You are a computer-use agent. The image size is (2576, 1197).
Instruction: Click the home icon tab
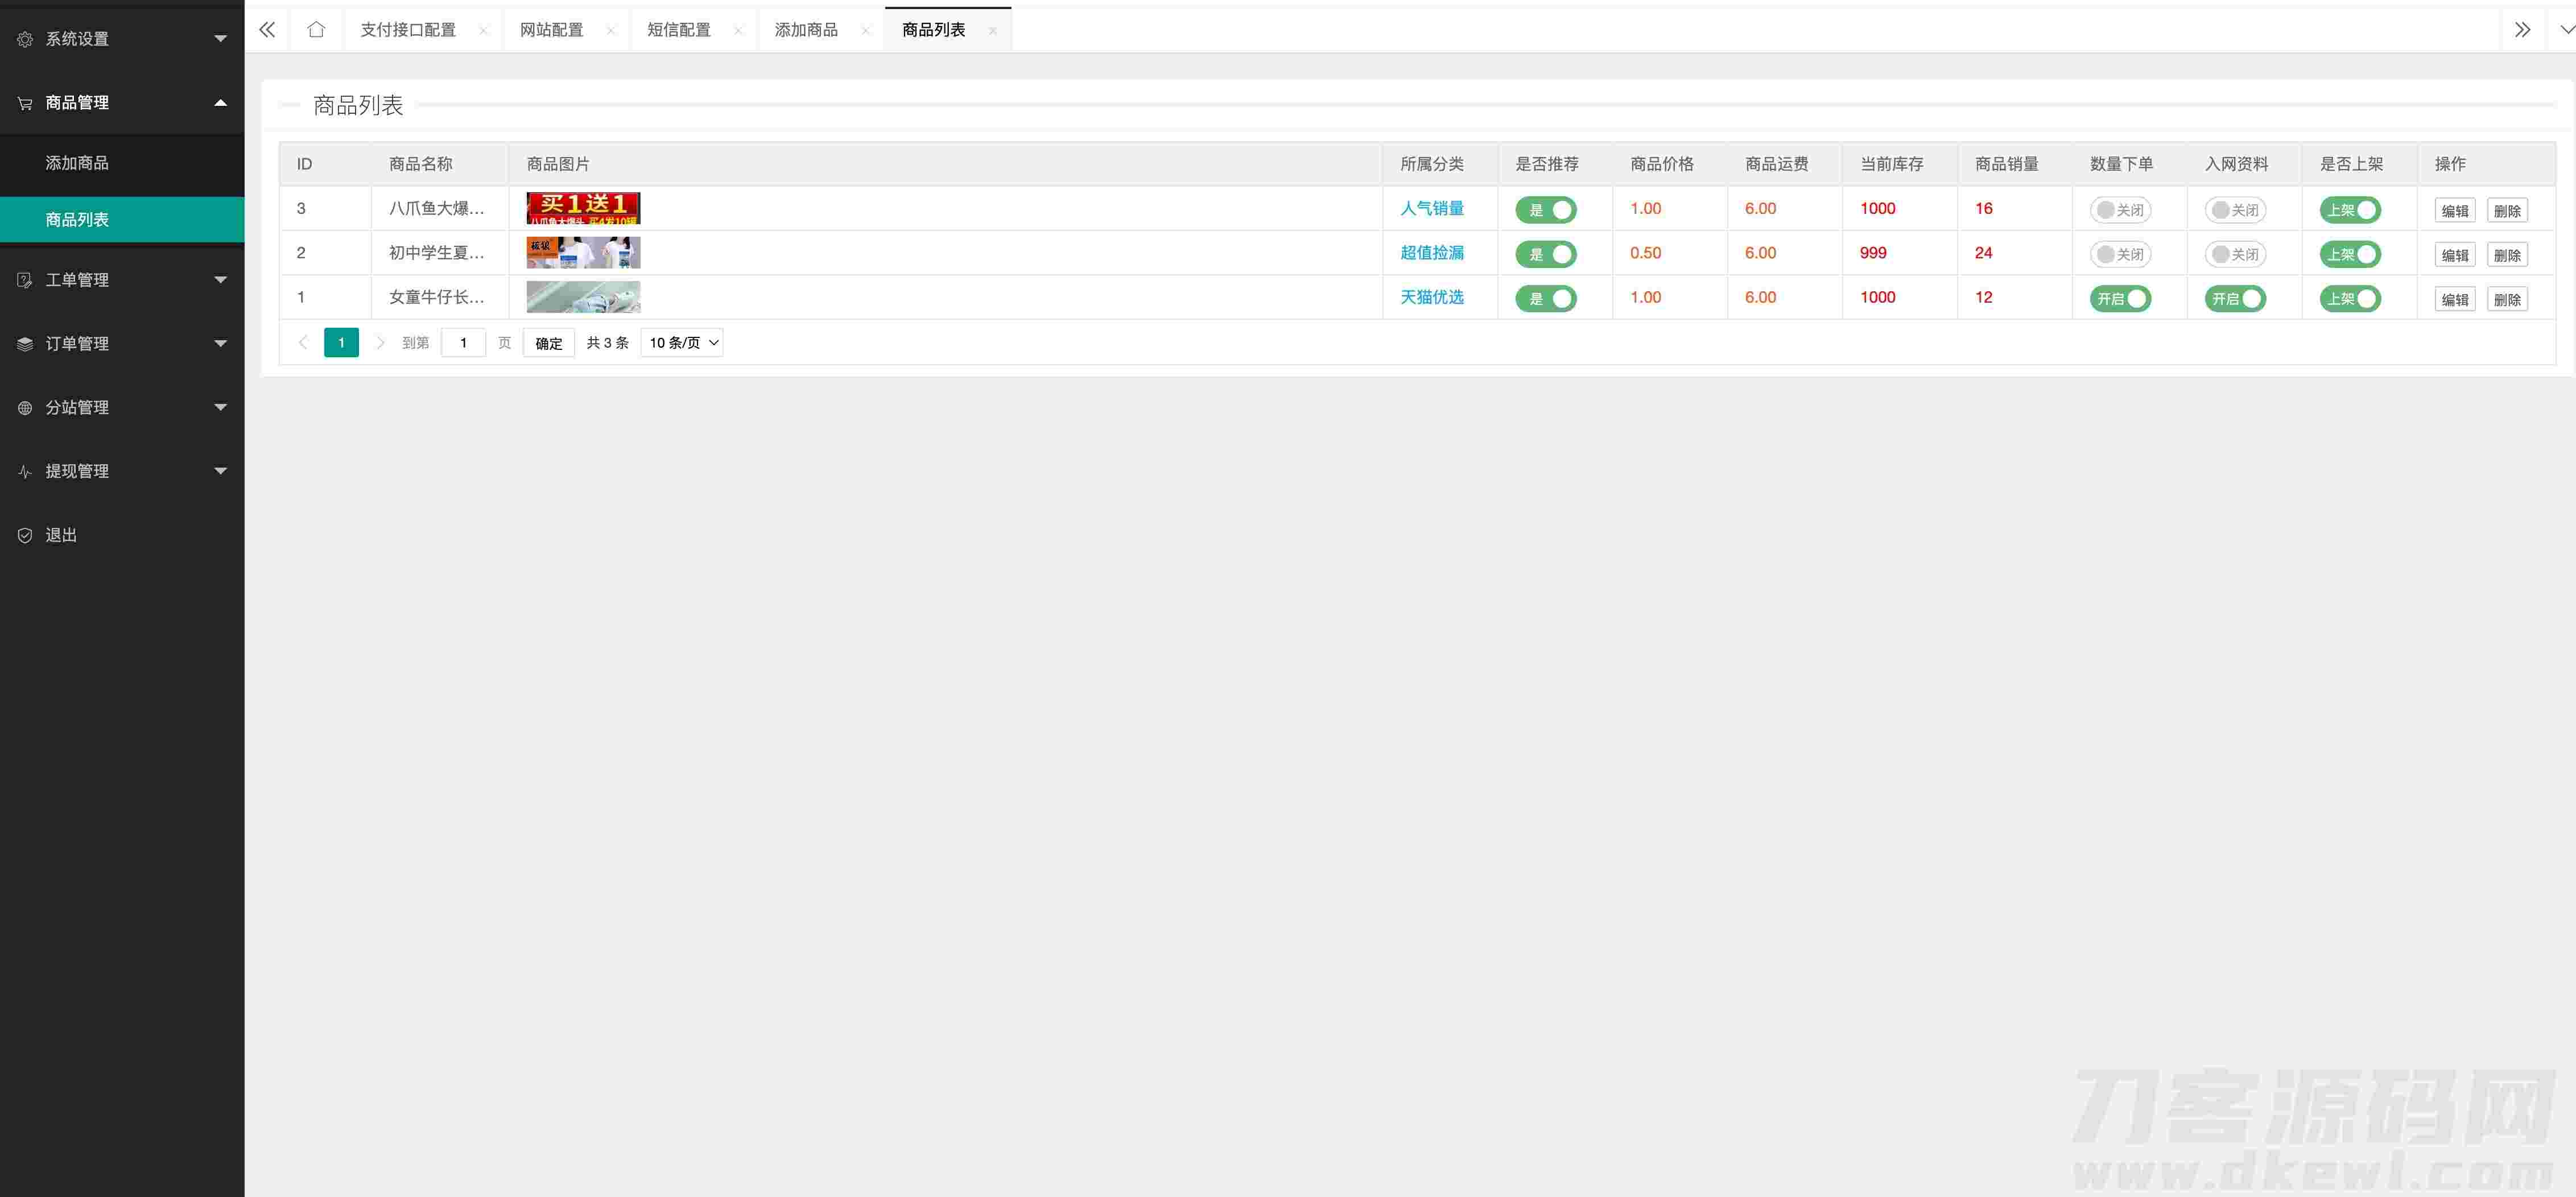point(316,30)
